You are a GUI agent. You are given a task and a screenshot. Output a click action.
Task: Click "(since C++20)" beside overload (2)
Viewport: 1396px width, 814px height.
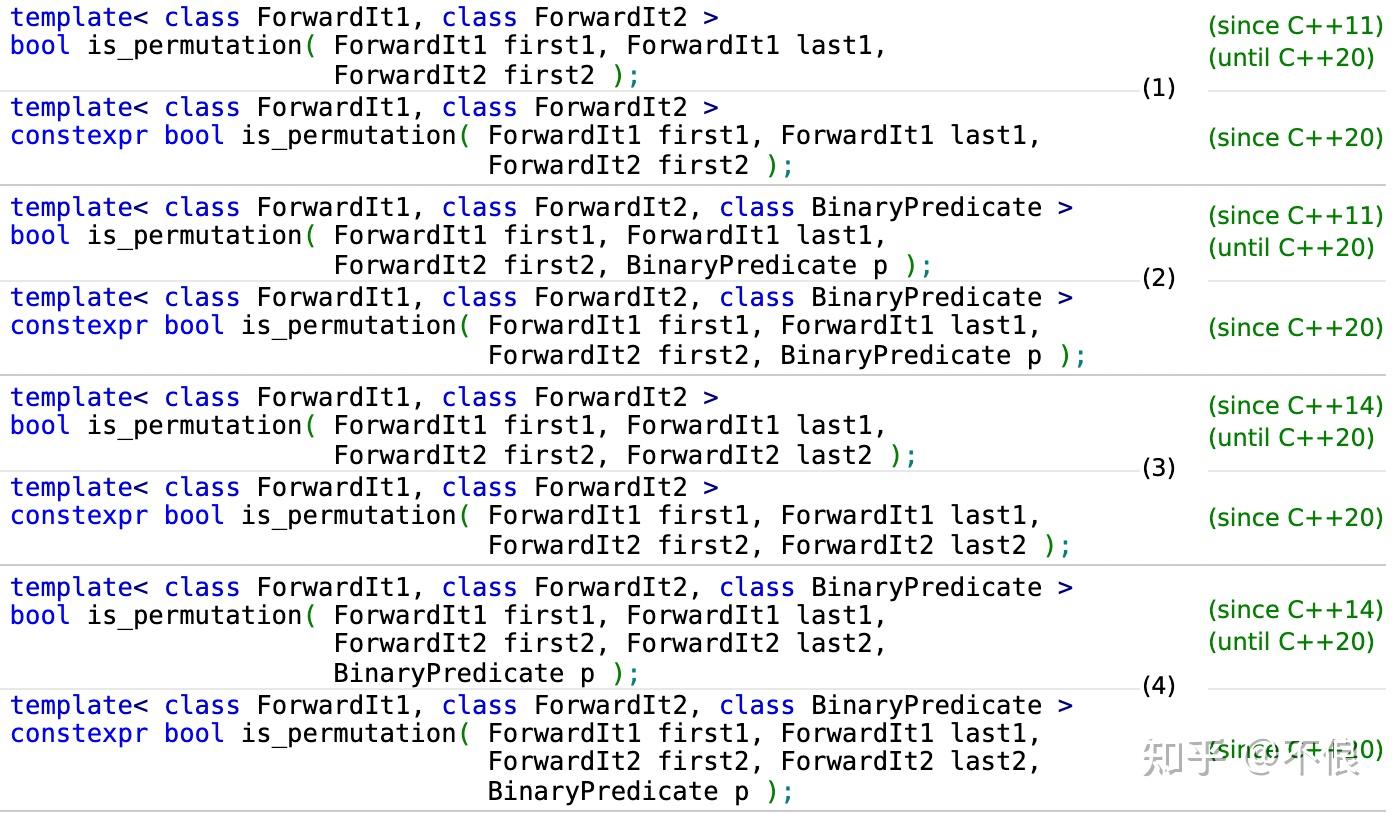click(1296, 328)
